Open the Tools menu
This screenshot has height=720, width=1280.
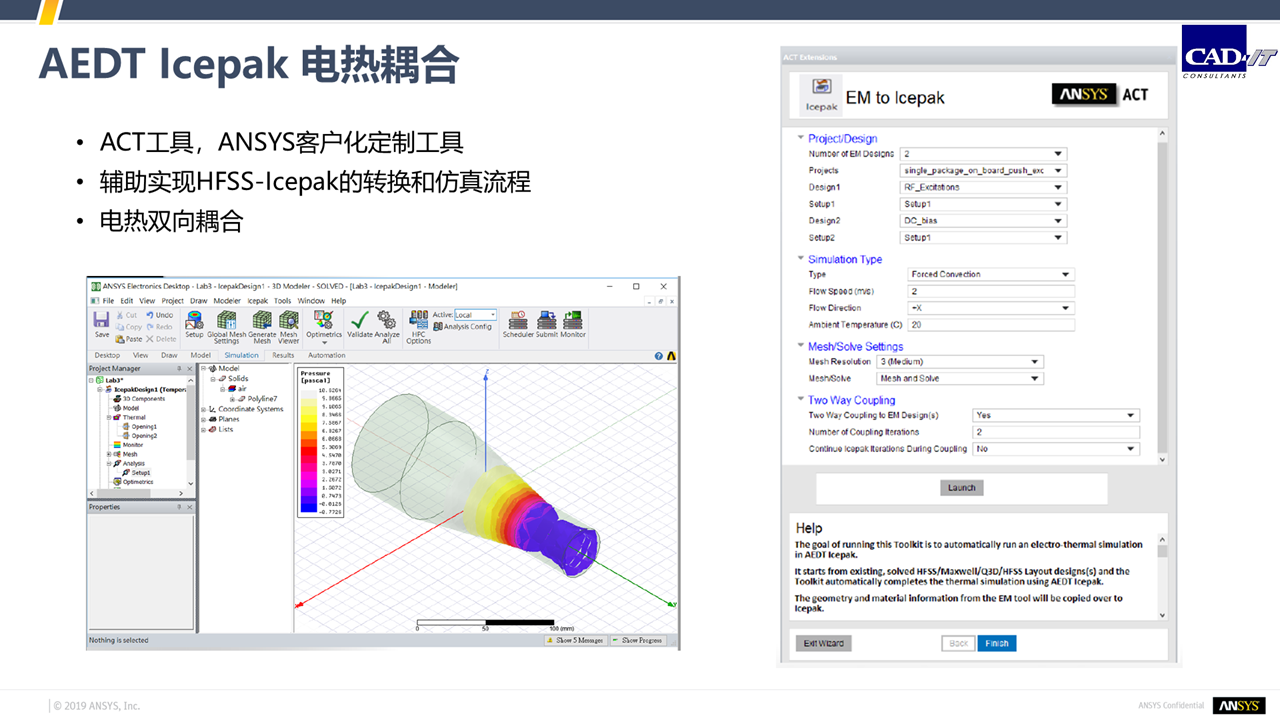(x=283, y=301)
